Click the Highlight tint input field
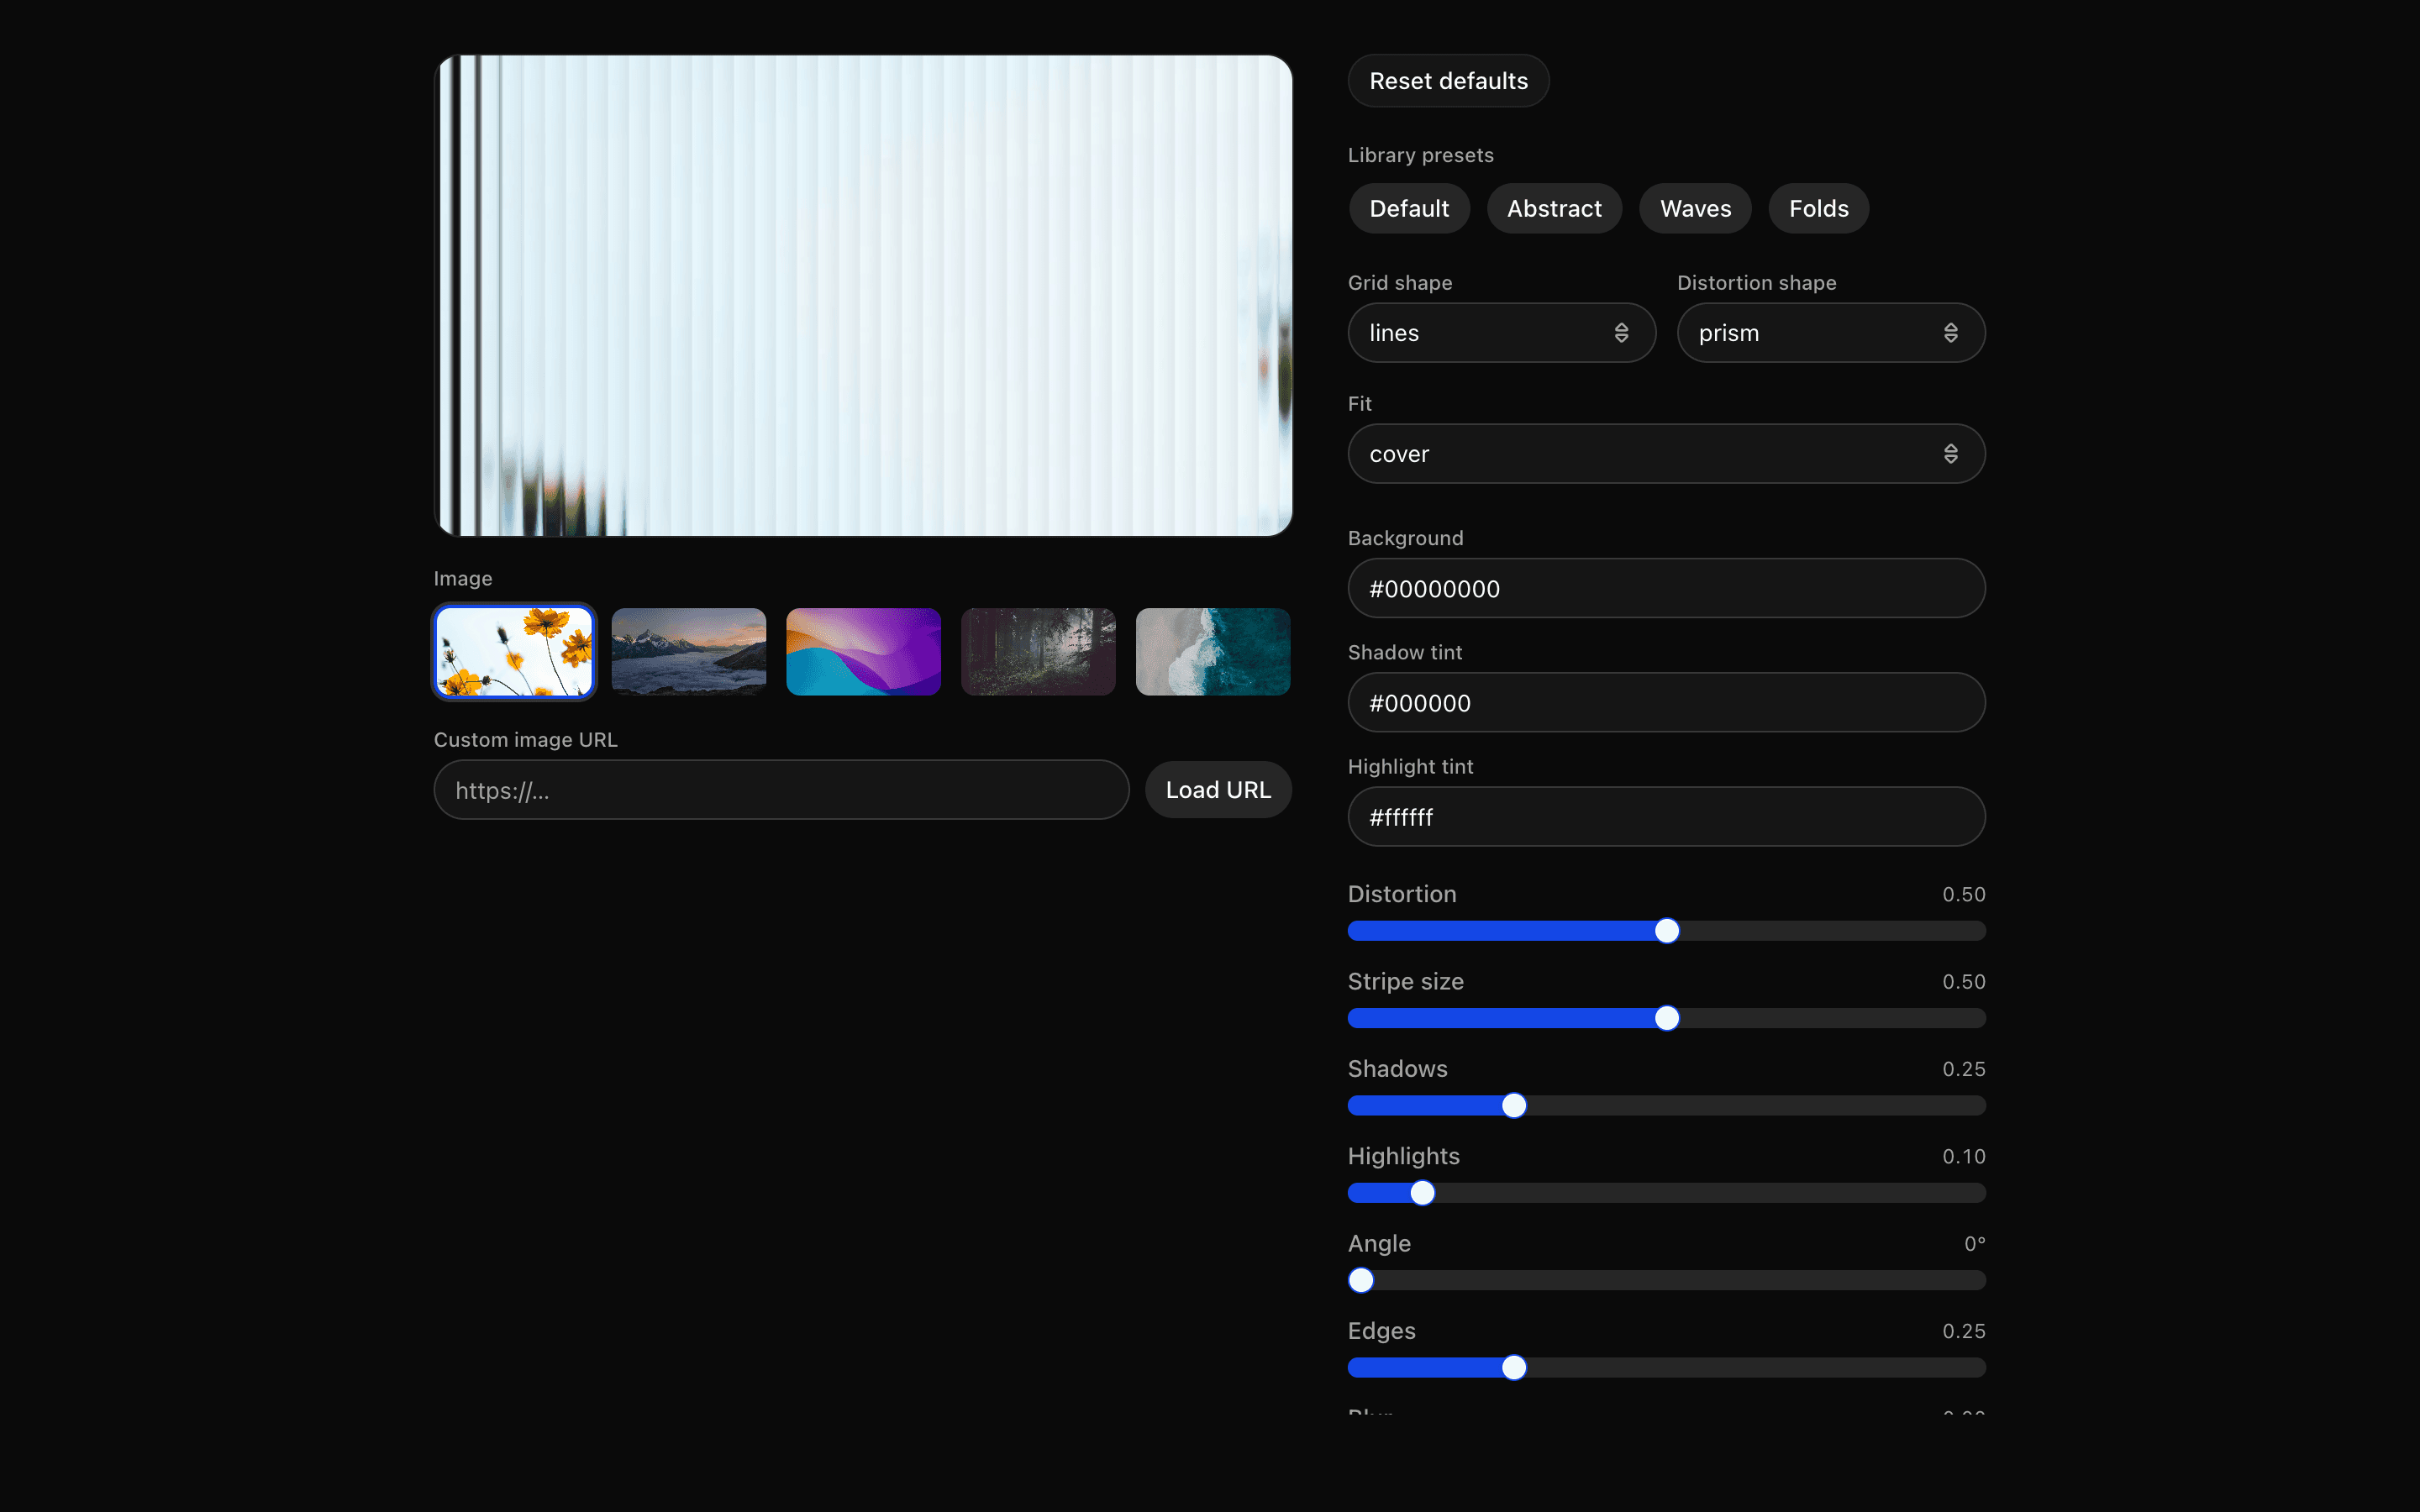 (x=1665, y=816)
